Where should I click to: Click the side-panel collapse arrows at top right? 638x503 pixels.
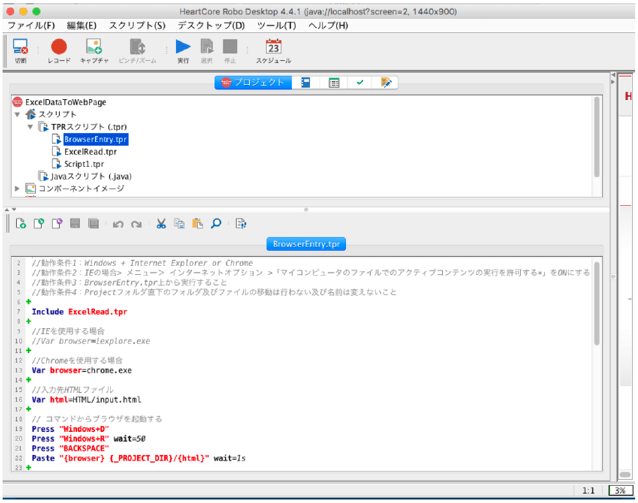coord(613,78)
